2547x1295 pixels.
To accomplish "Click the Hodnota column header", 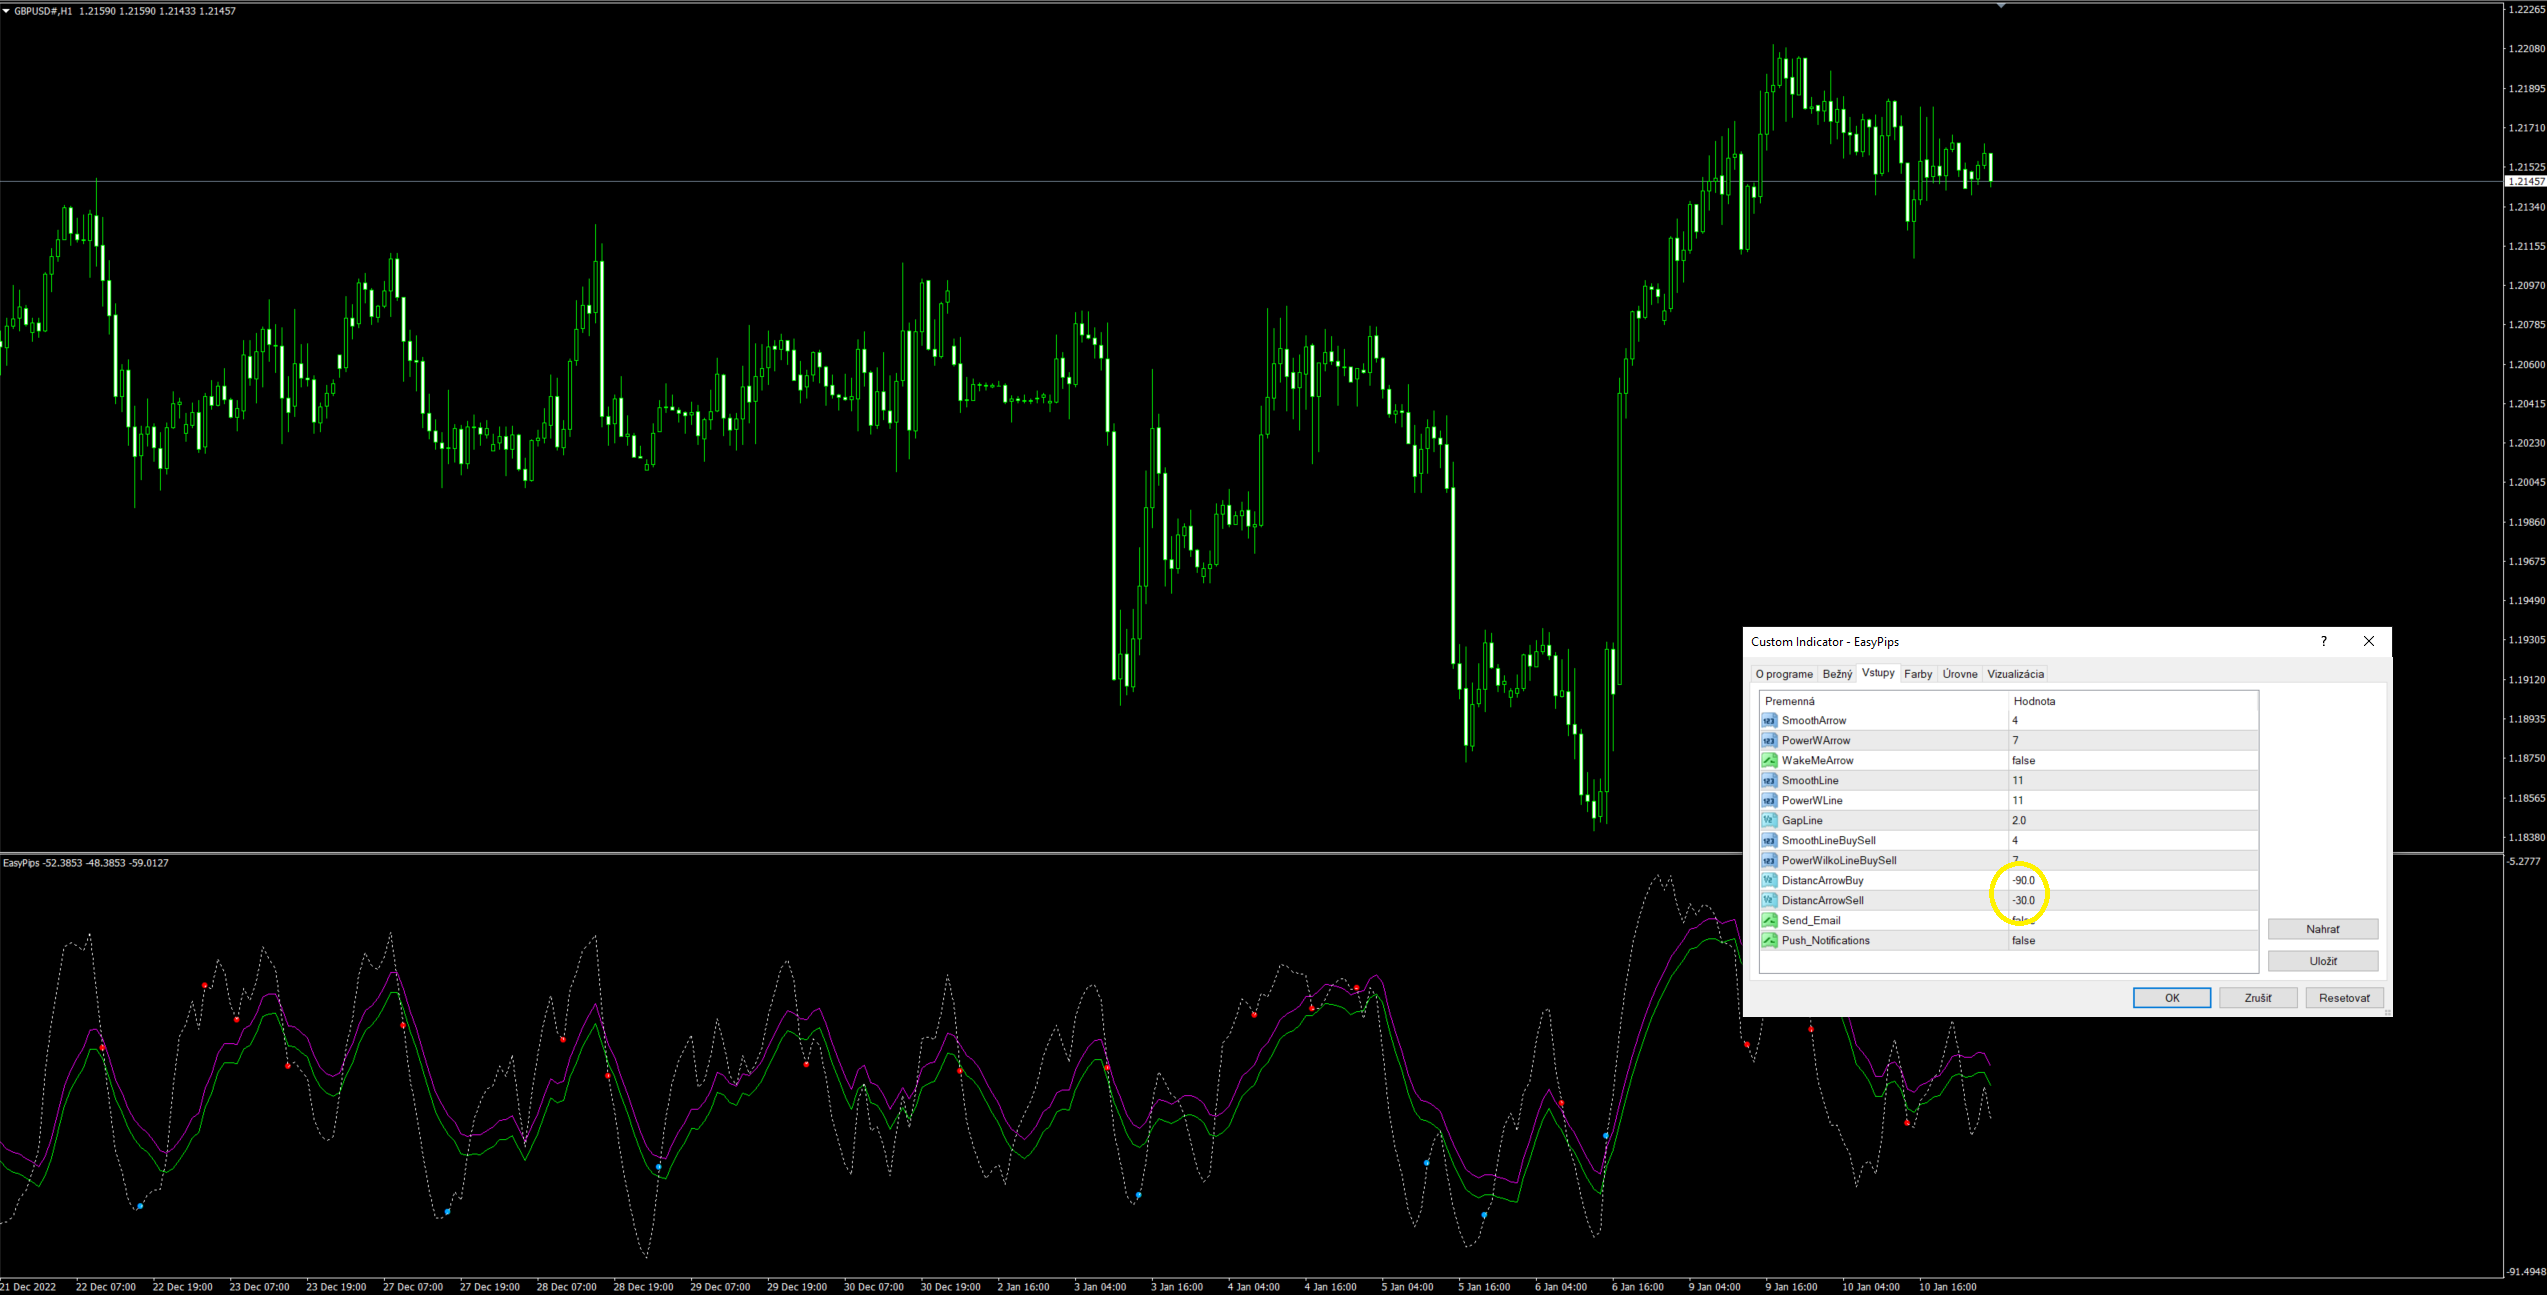I will click(2034, 701).
